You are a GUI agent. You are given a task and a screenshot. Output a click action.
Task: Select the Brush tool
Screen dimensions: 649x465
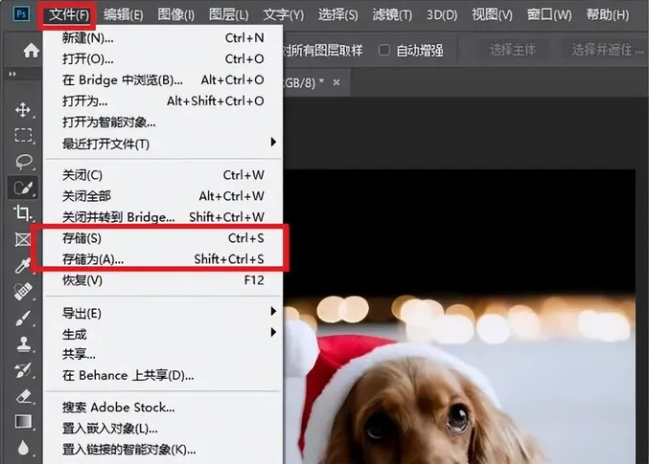pos(23,318)
